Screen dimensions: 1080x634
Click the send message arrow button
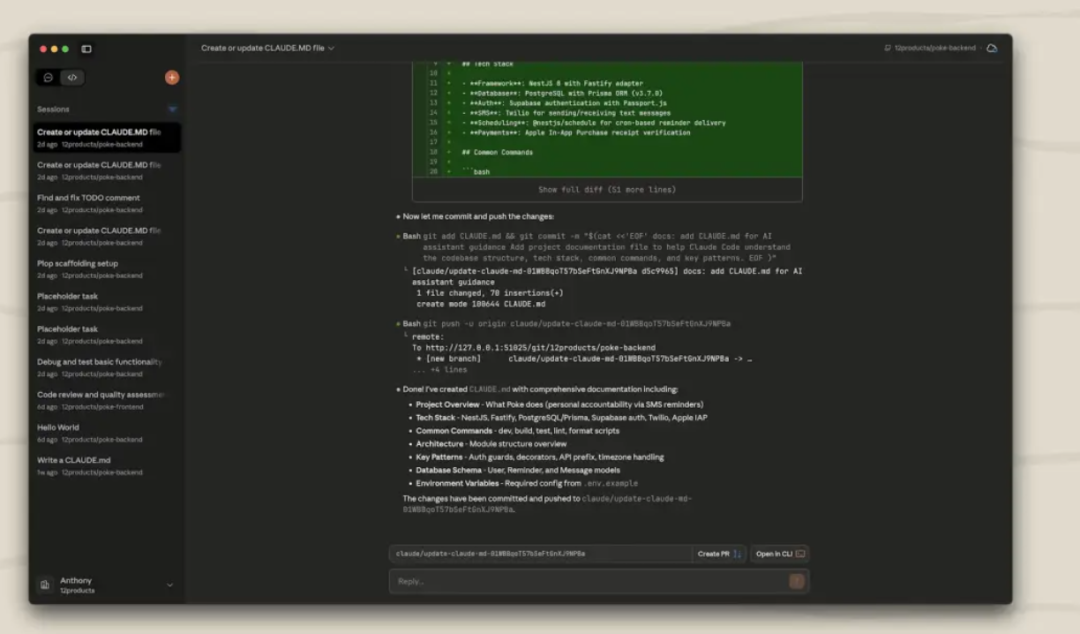pyautogui.click(x=797, y=582)
